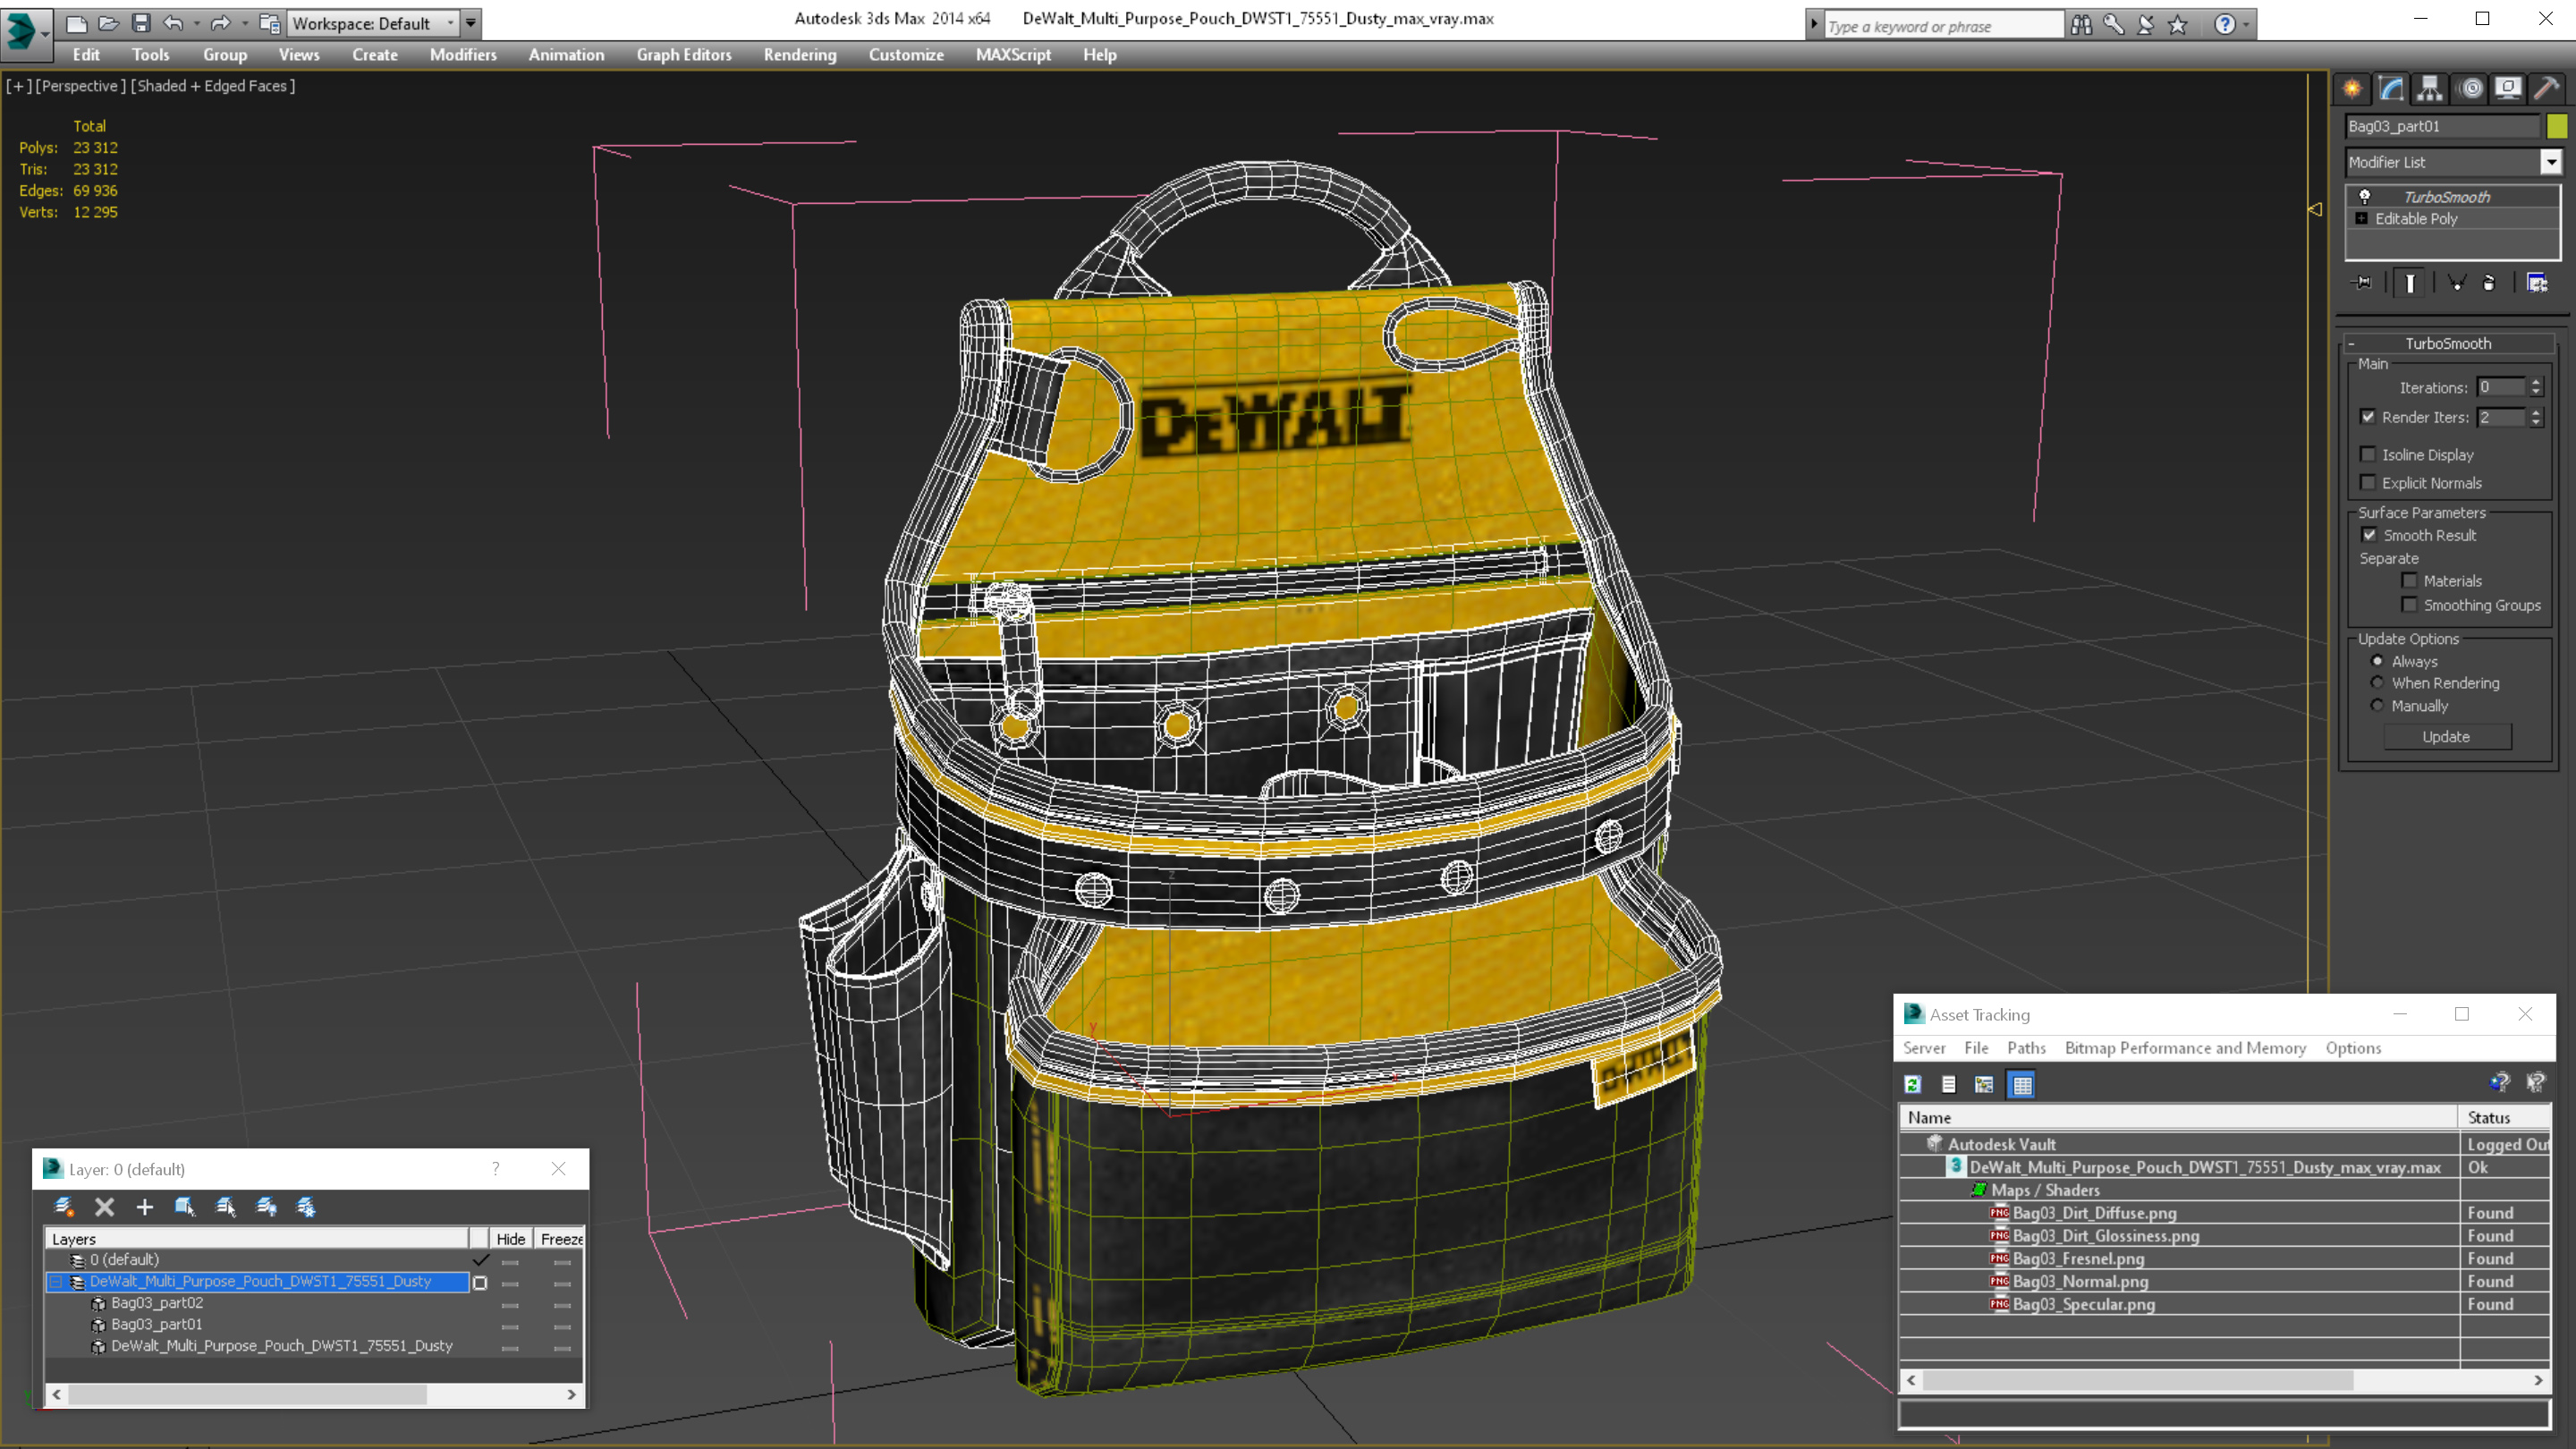Viewport: 2576px width, 1449px height.
Task: Open the MAXScript menu
Action: click(1013, 55)
